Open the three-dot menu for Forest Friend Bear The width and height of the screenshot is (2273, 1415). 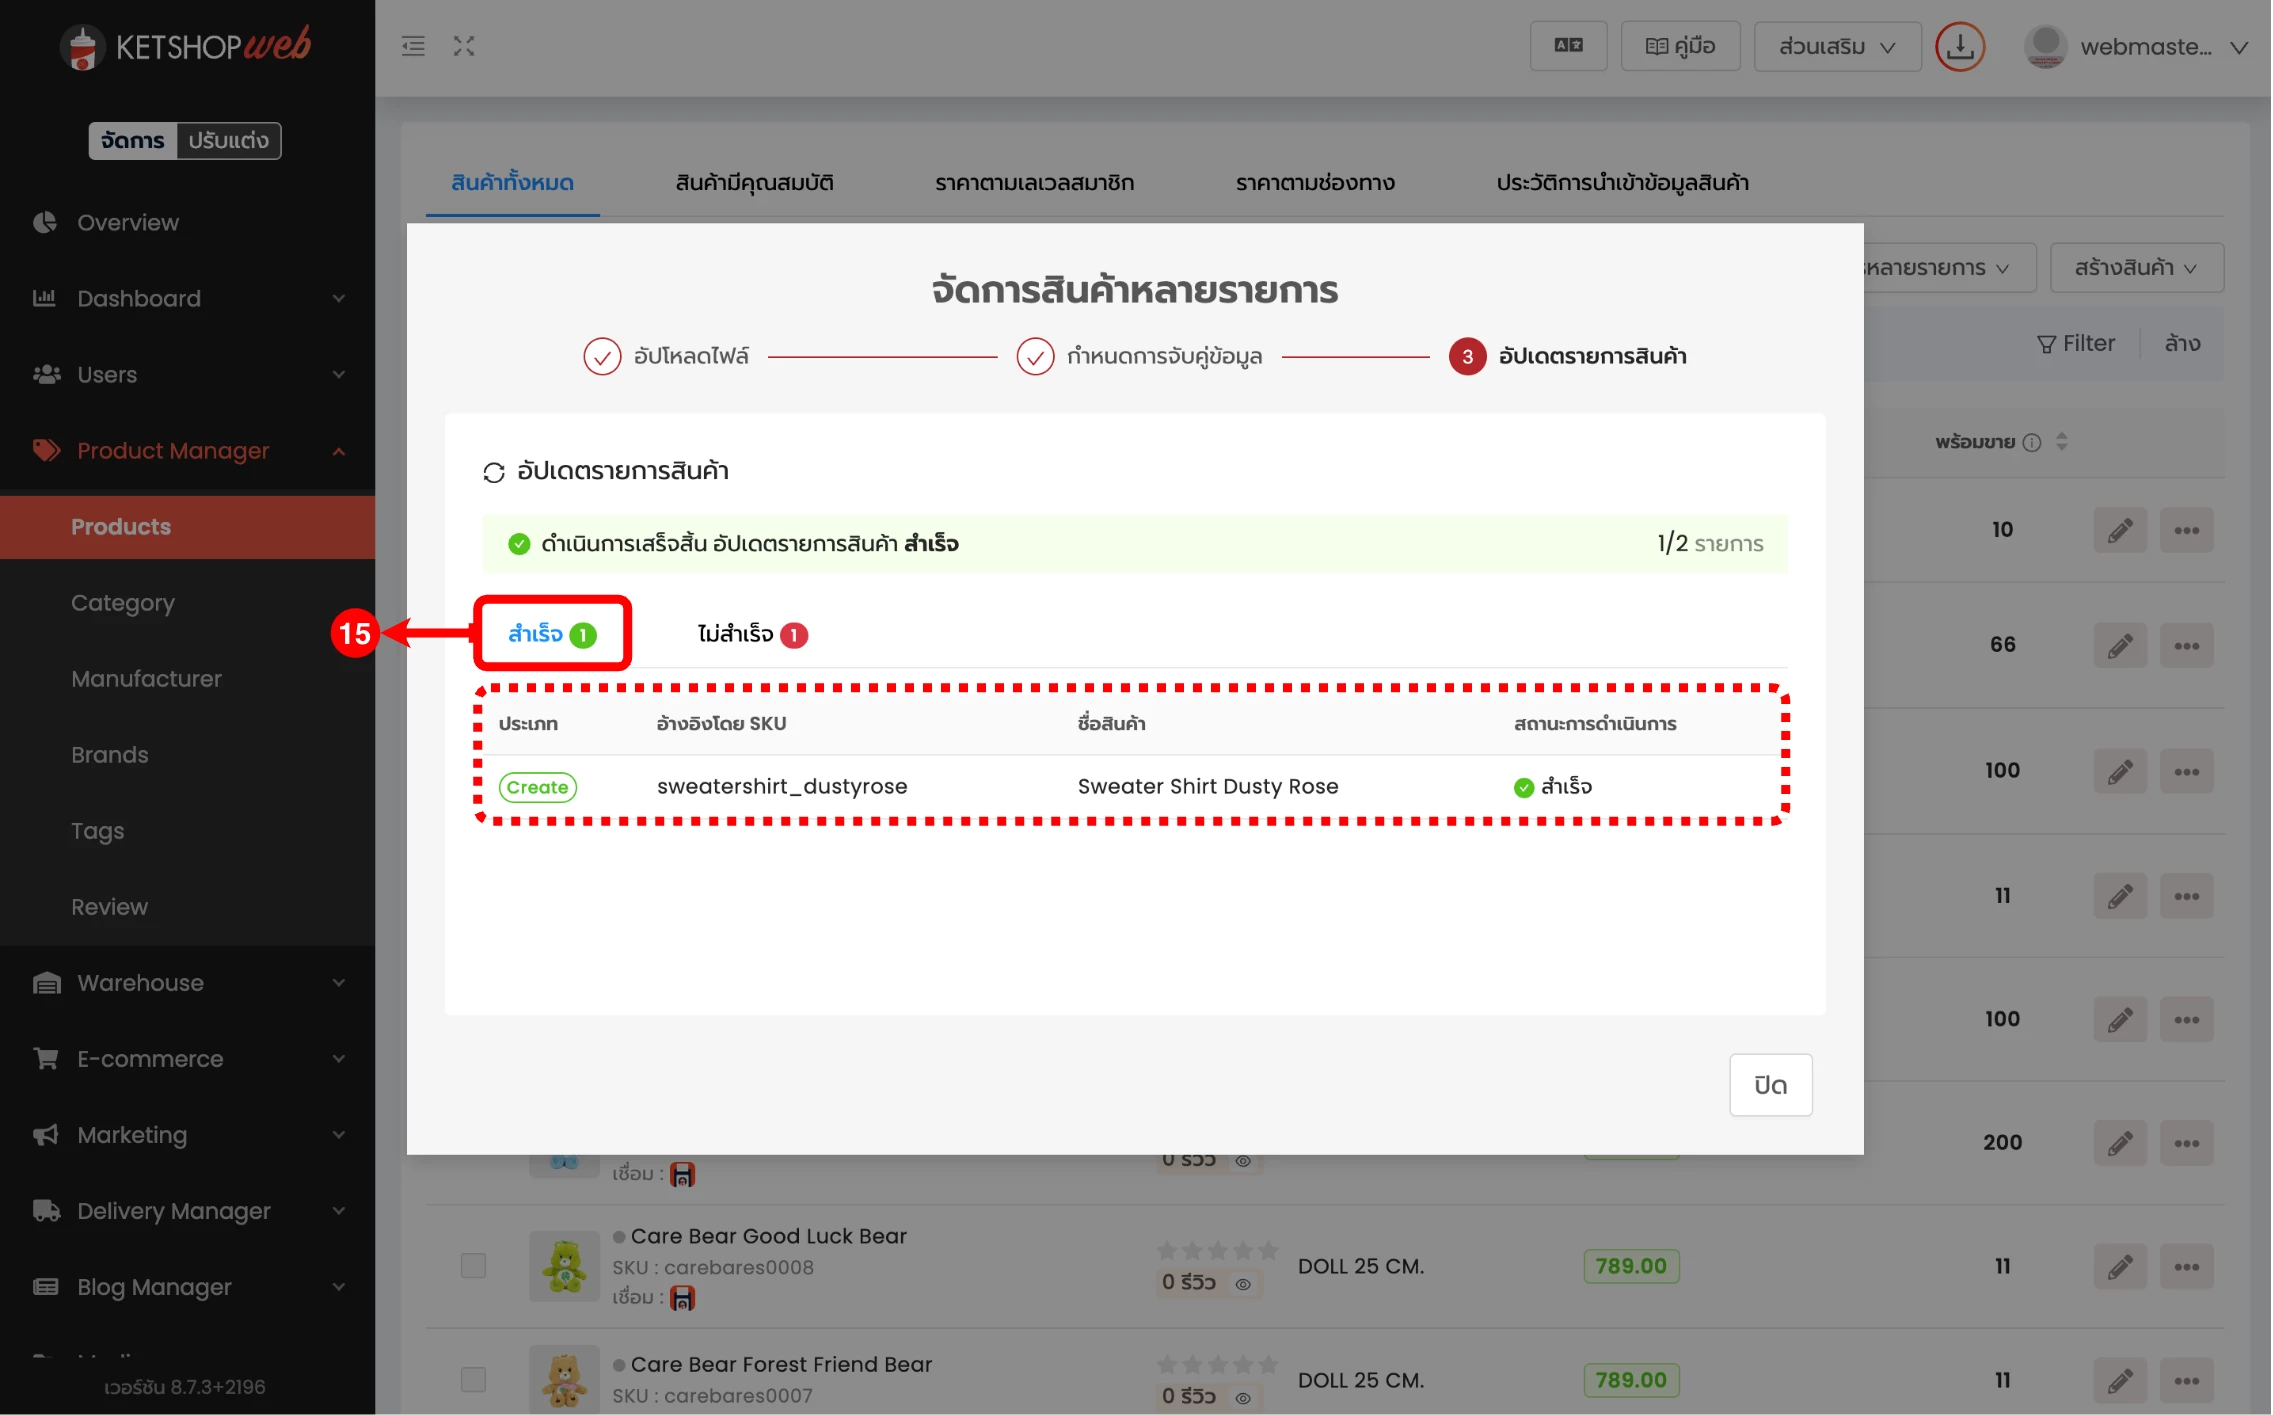click(x=2186, y=1381)
